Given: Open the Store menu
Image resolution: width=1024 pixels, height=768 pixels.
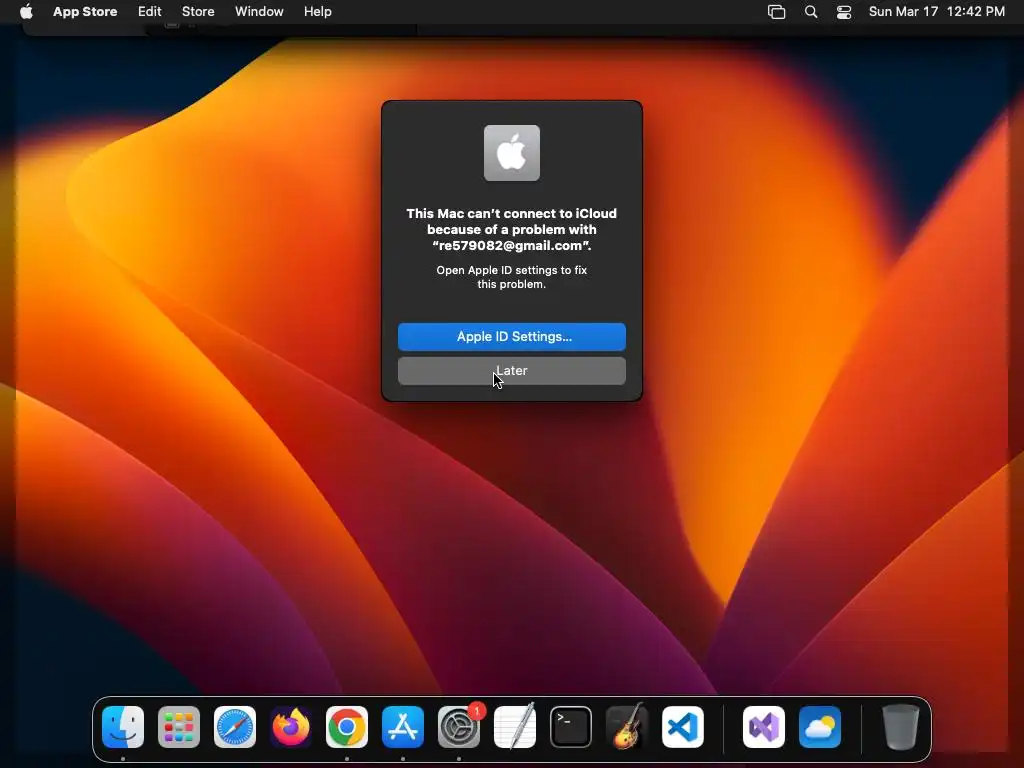Looking at the screenshot, I should pyautogui.click(x=198, y=12).
